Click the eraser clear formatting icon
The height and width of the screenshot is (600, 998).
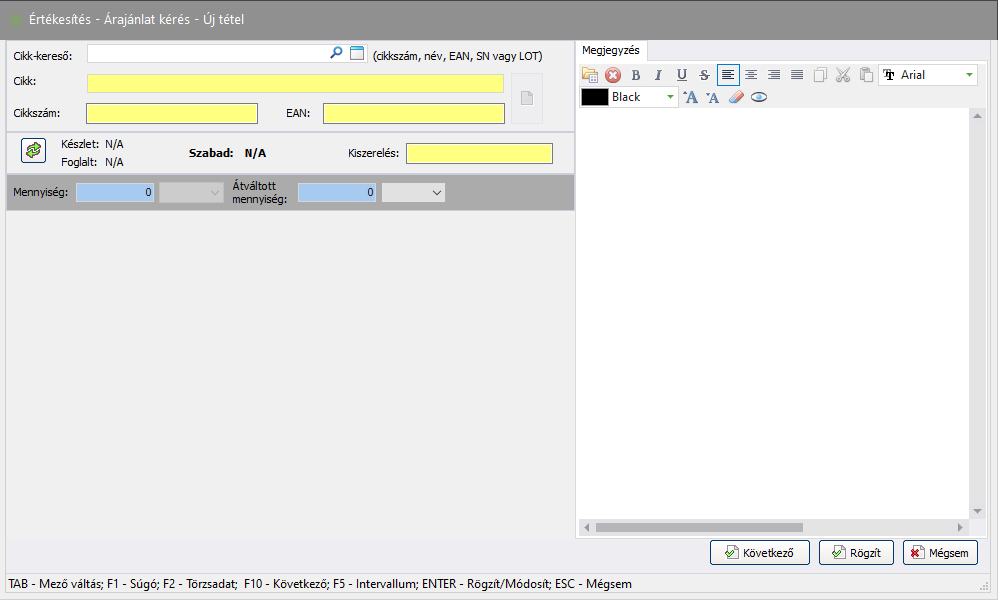tap(736, 97)
